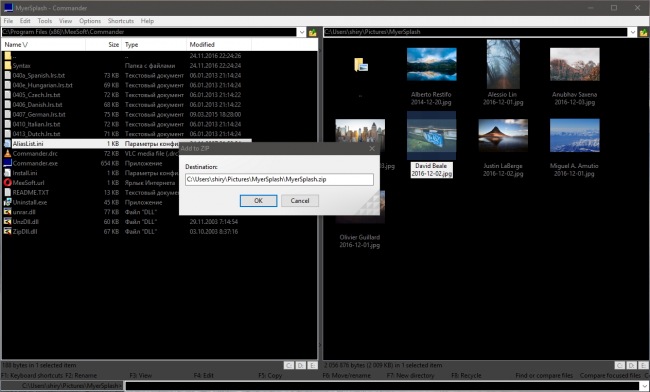Open the Tools menu
The image size is (650, 392).
pyautogui.click(x=45, y=21)
